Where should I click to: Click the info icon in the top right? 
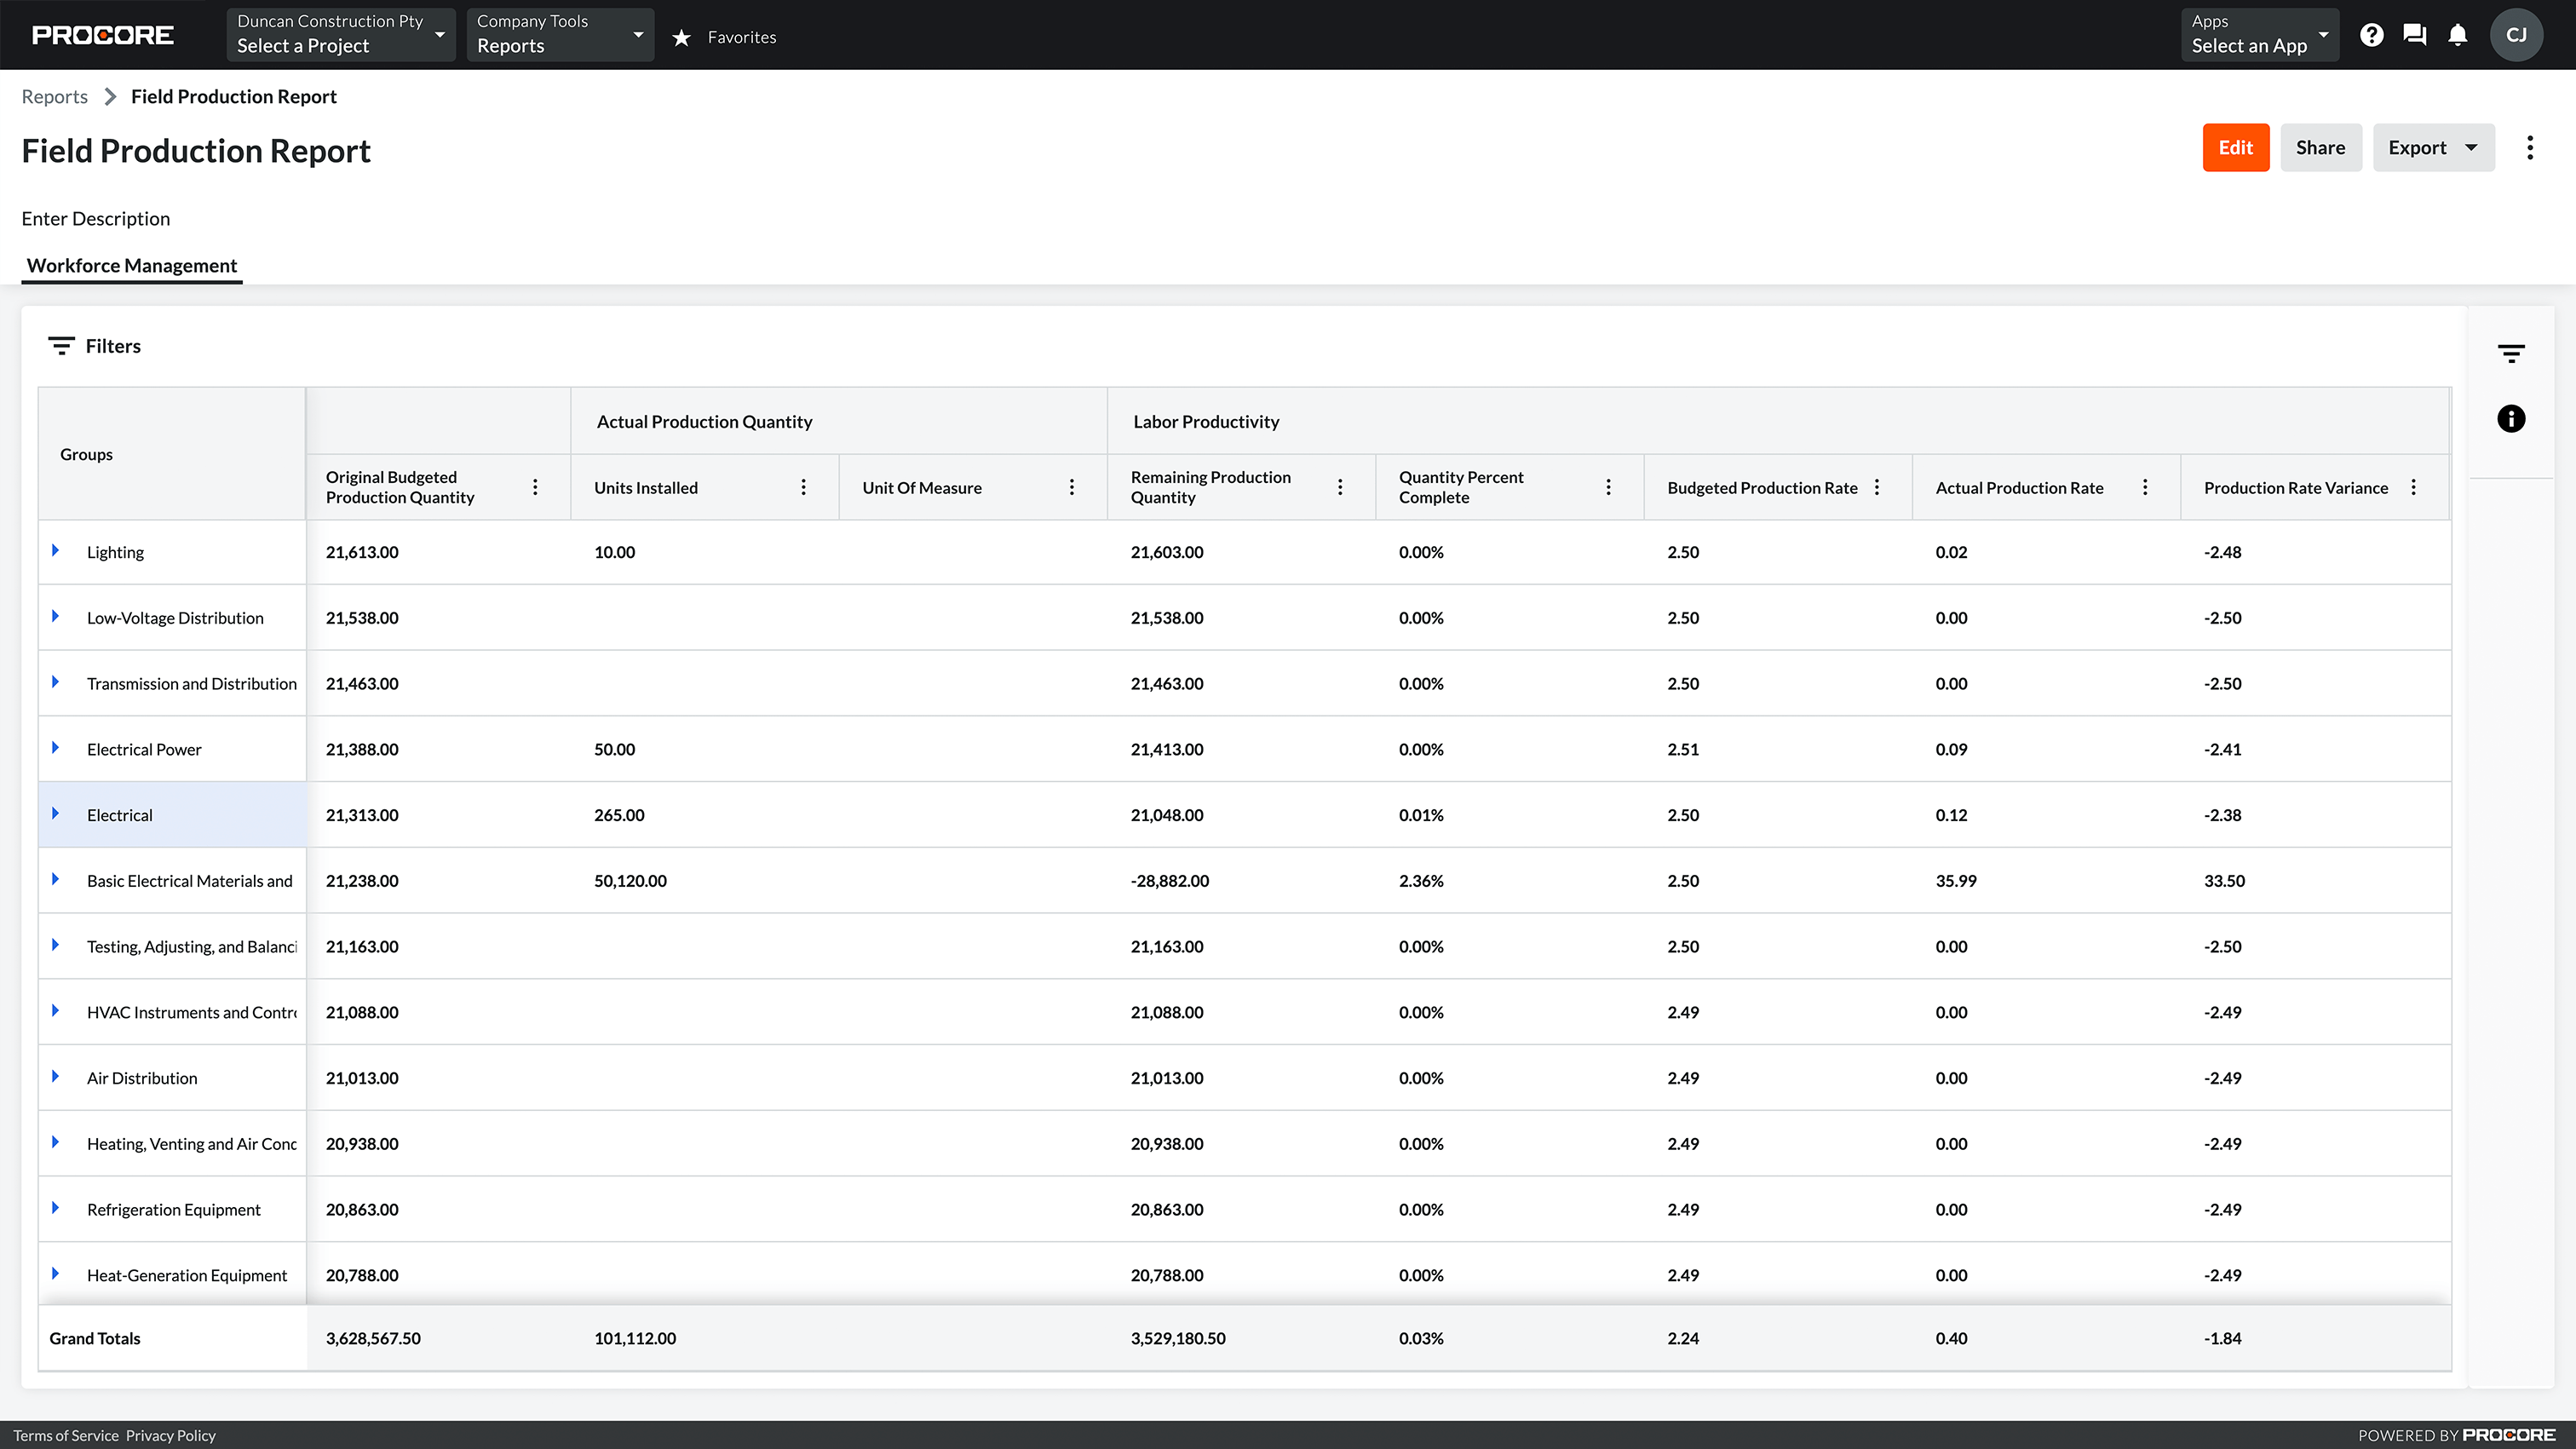pos(2512,419)
